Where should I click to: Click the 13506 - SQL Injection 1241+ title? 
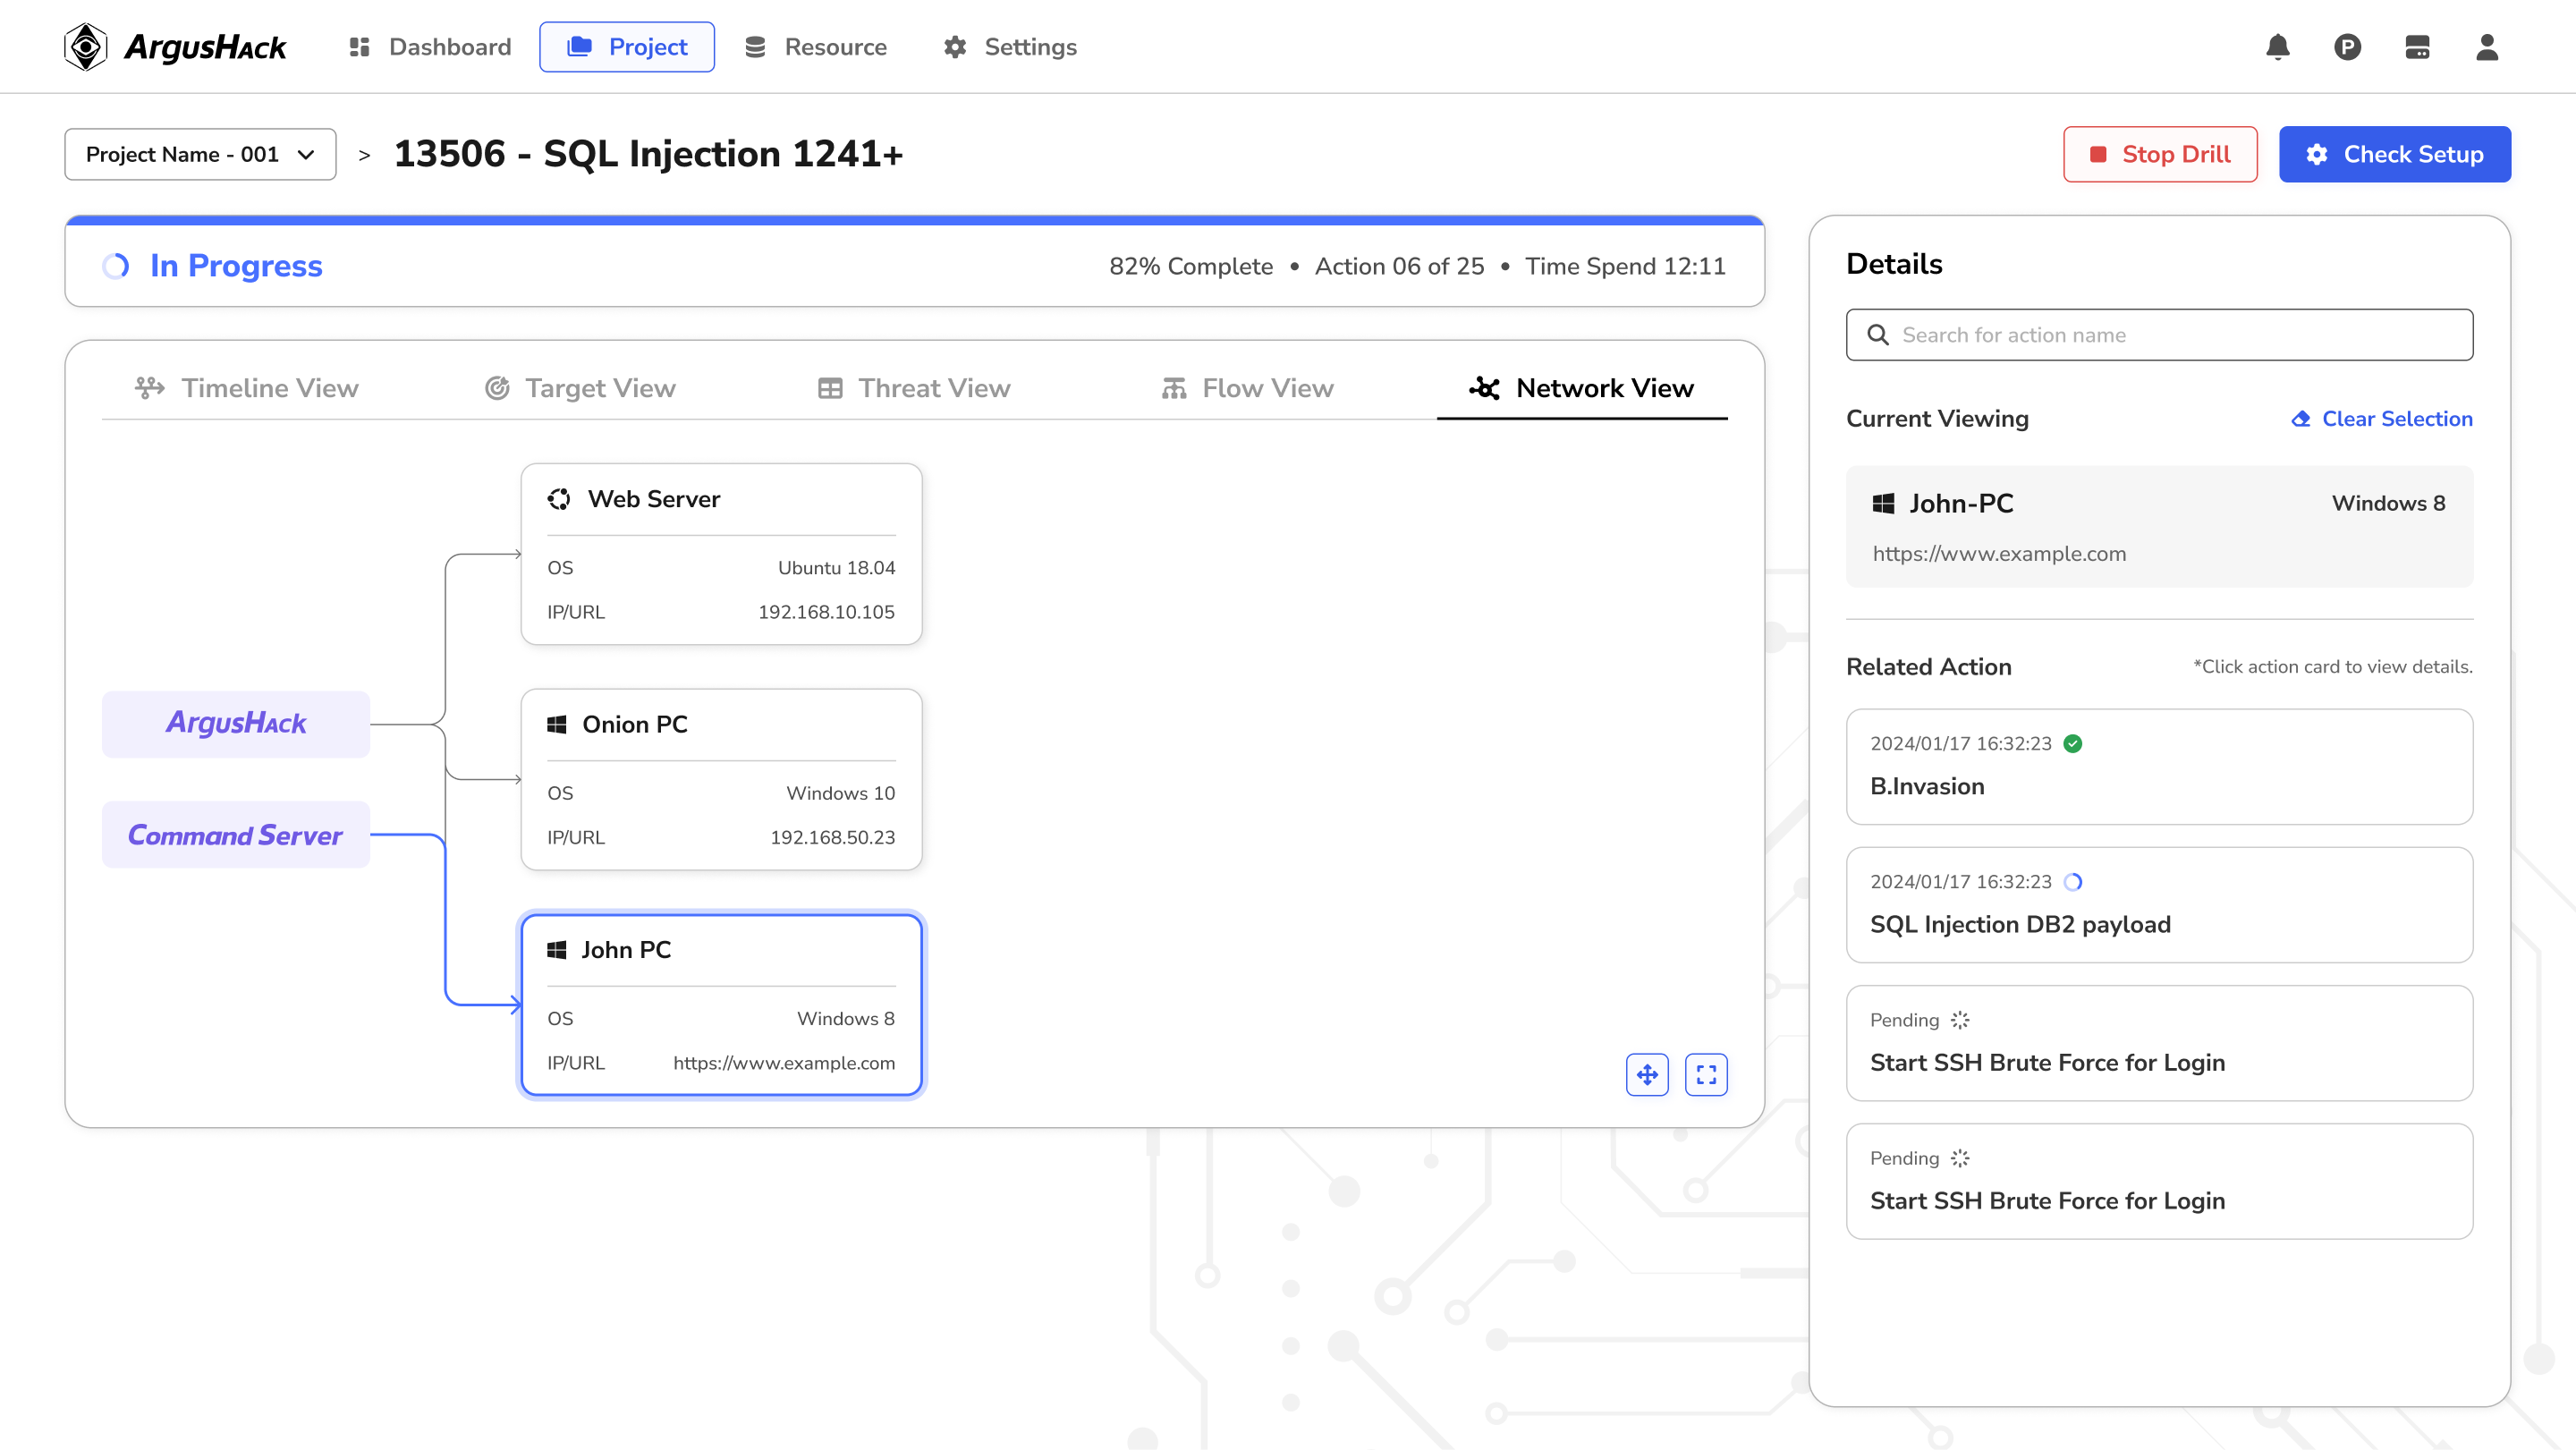648,154
